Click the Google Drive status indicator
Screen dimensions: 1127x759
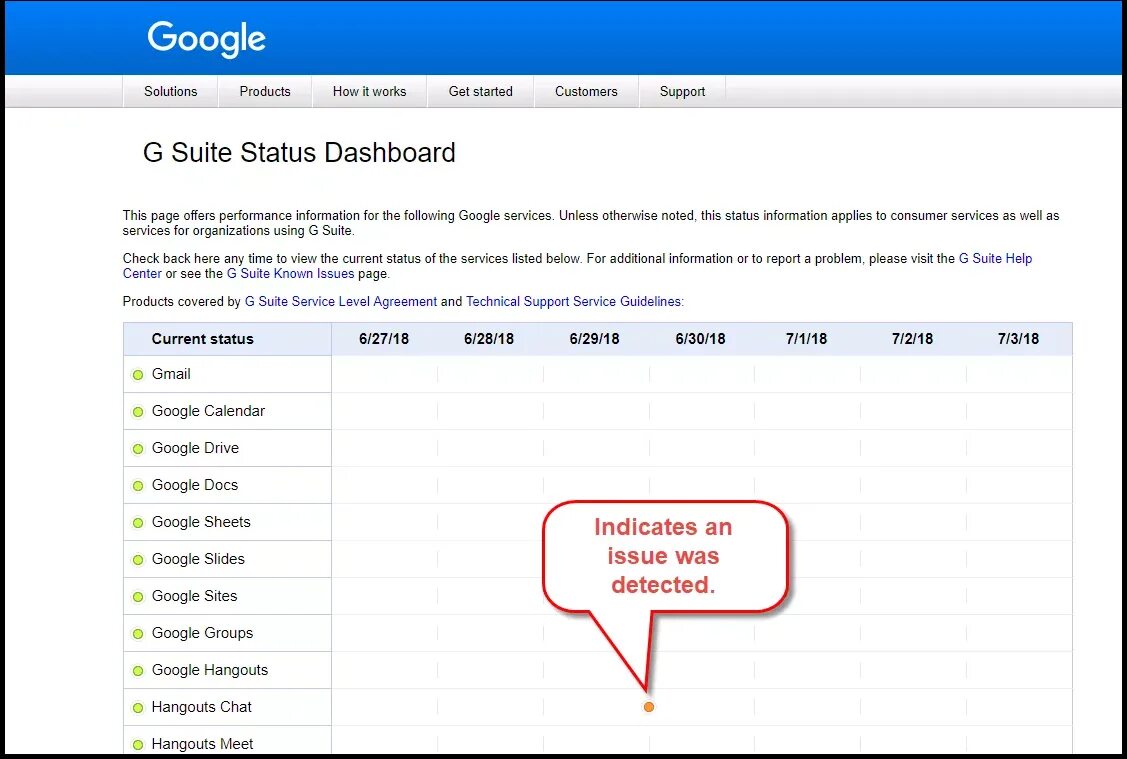(x=139, y=448)
